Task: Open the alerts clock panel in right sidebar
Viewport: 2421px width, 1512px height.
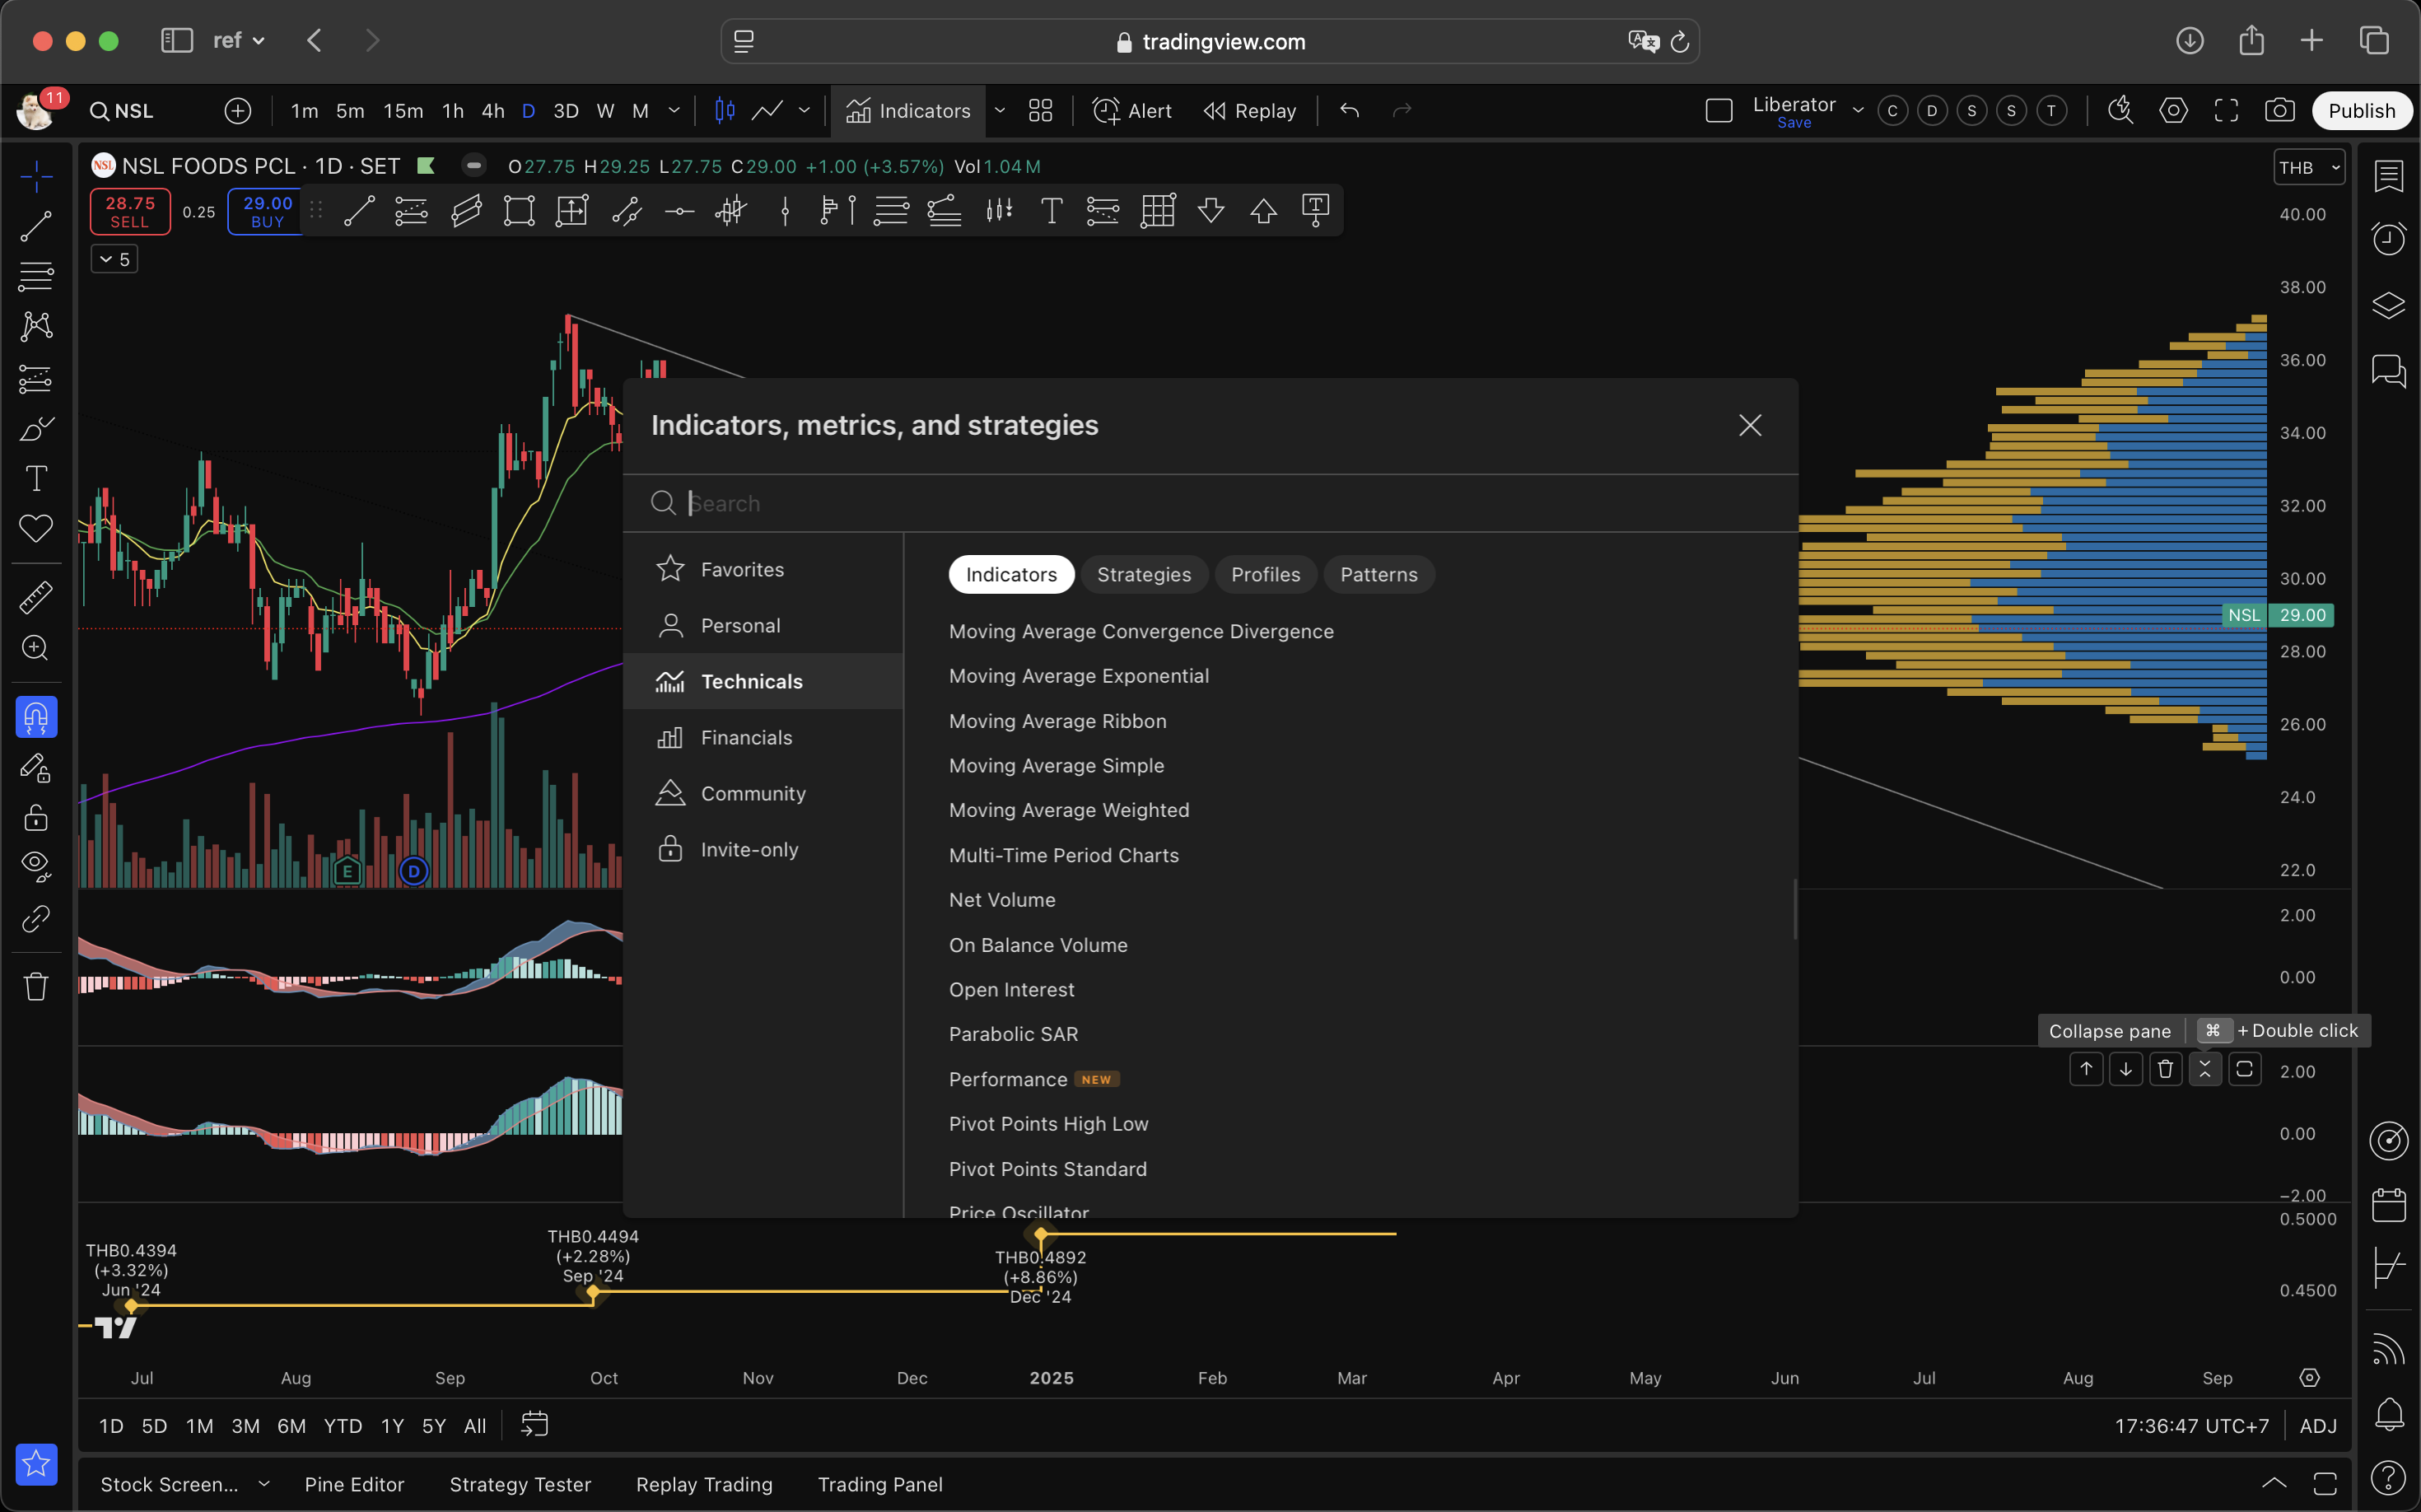Action: pos(2389,239)
